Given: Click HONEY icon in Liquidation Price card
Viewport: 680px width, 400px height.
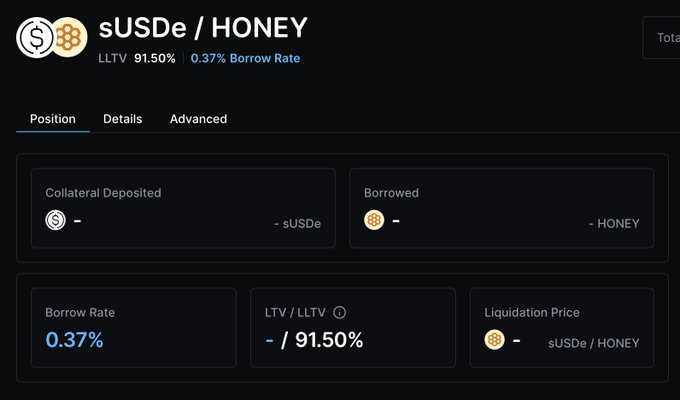Looking at the screenshot, I should (494, 340).
